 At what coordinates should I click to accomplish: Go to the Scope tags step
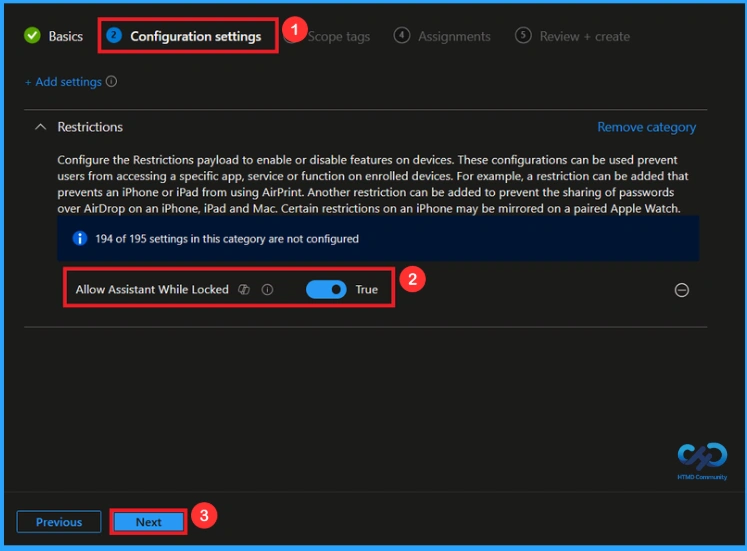338,37
